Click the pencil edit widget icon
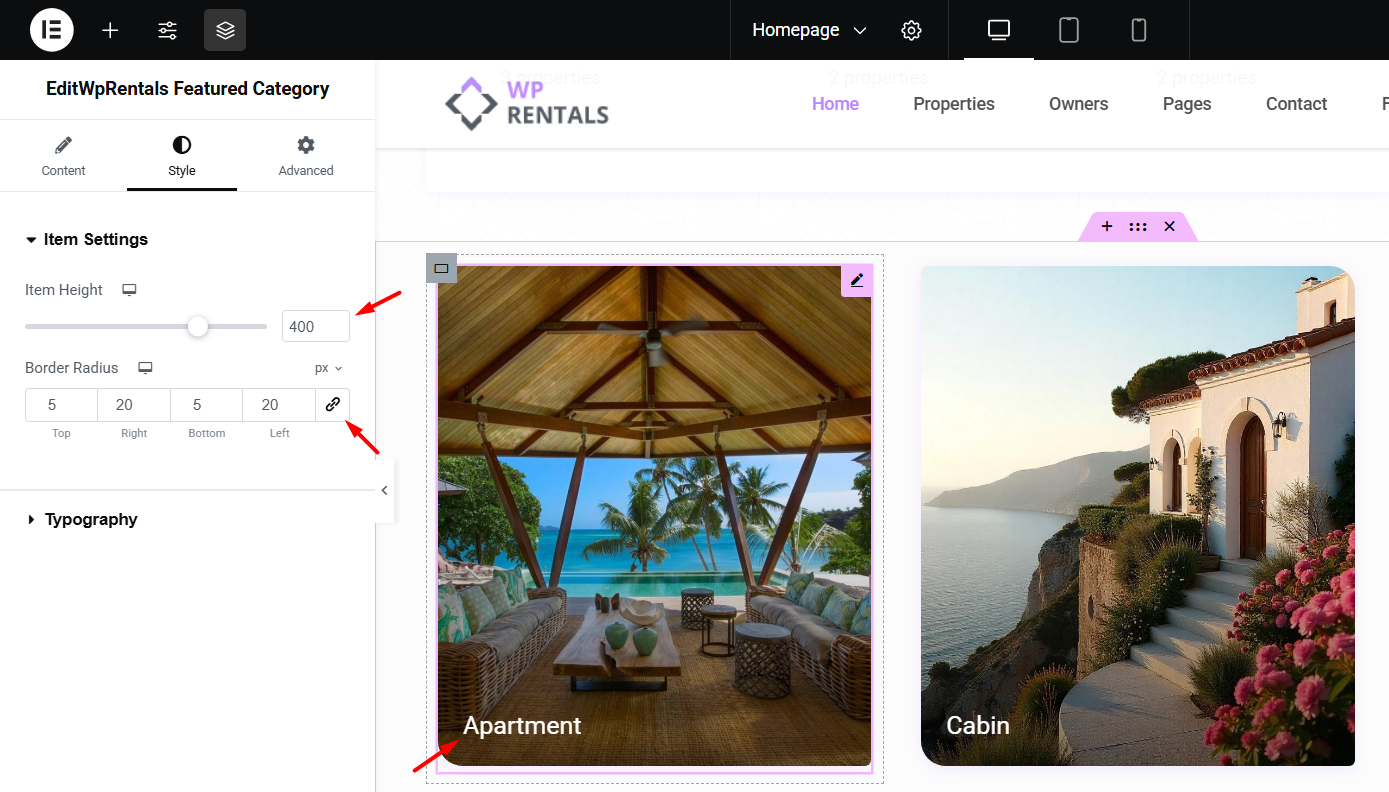Viewport: 1389px width, 792px height. coord(857,281)
